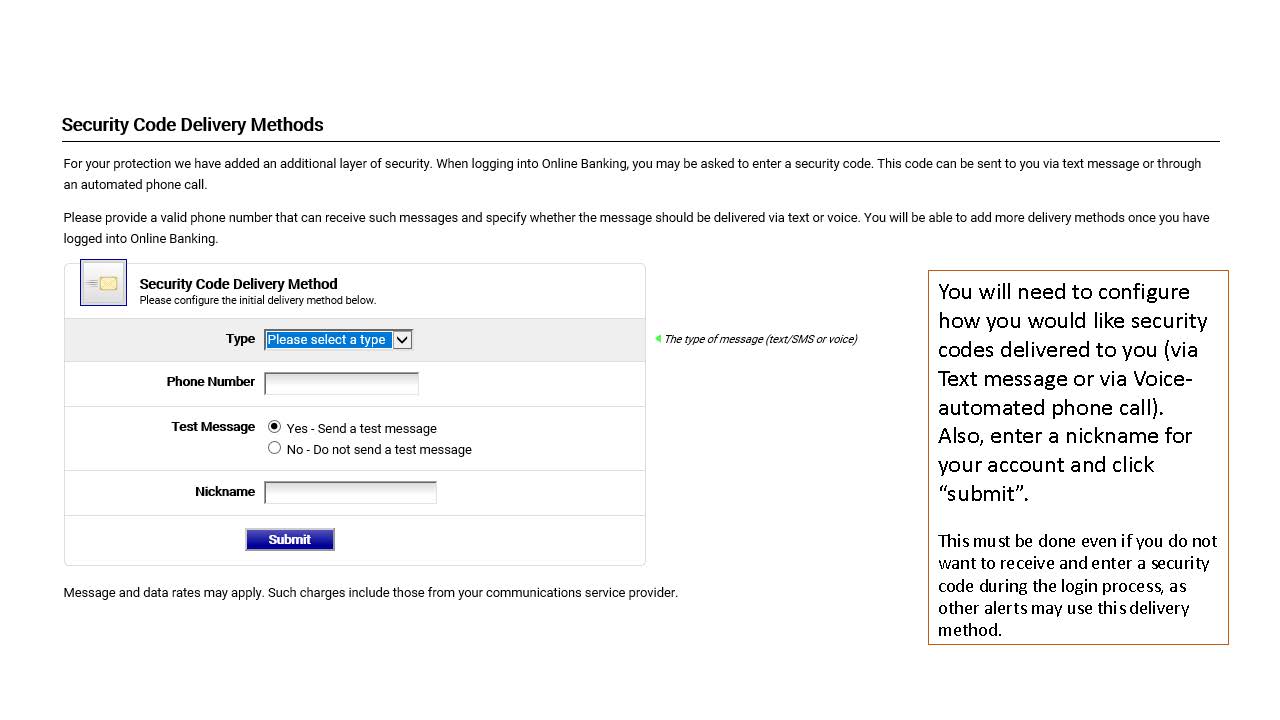
Task: Click the orange-bordered instruction note box
Action: click(1077, 456)
